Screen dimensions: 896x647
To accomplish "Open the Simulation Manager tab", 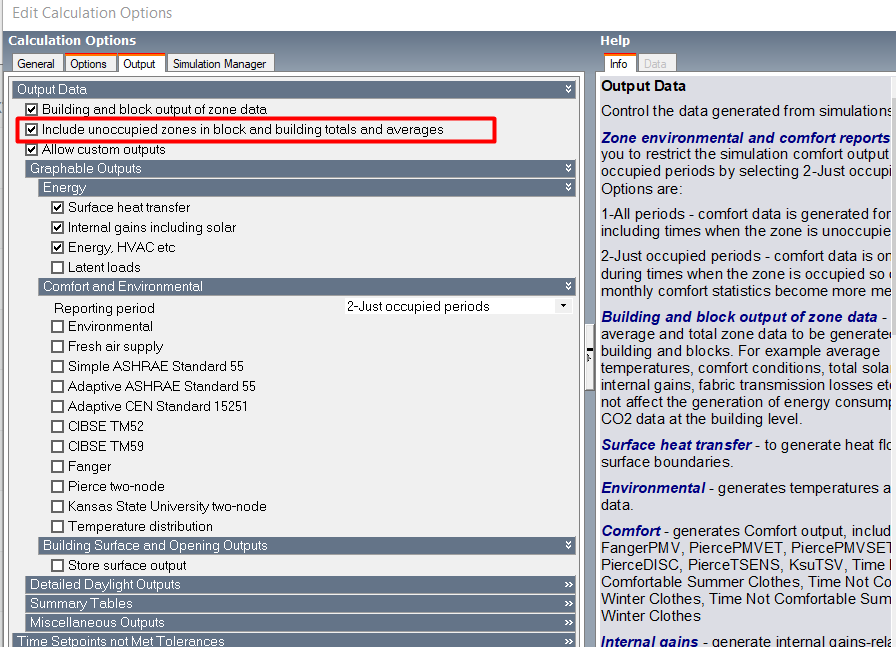I will [x=219, y=63].
